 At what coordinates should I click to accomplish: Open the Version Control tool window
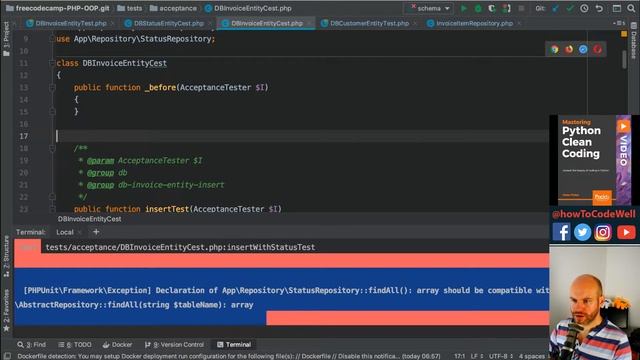coord(174,344)
